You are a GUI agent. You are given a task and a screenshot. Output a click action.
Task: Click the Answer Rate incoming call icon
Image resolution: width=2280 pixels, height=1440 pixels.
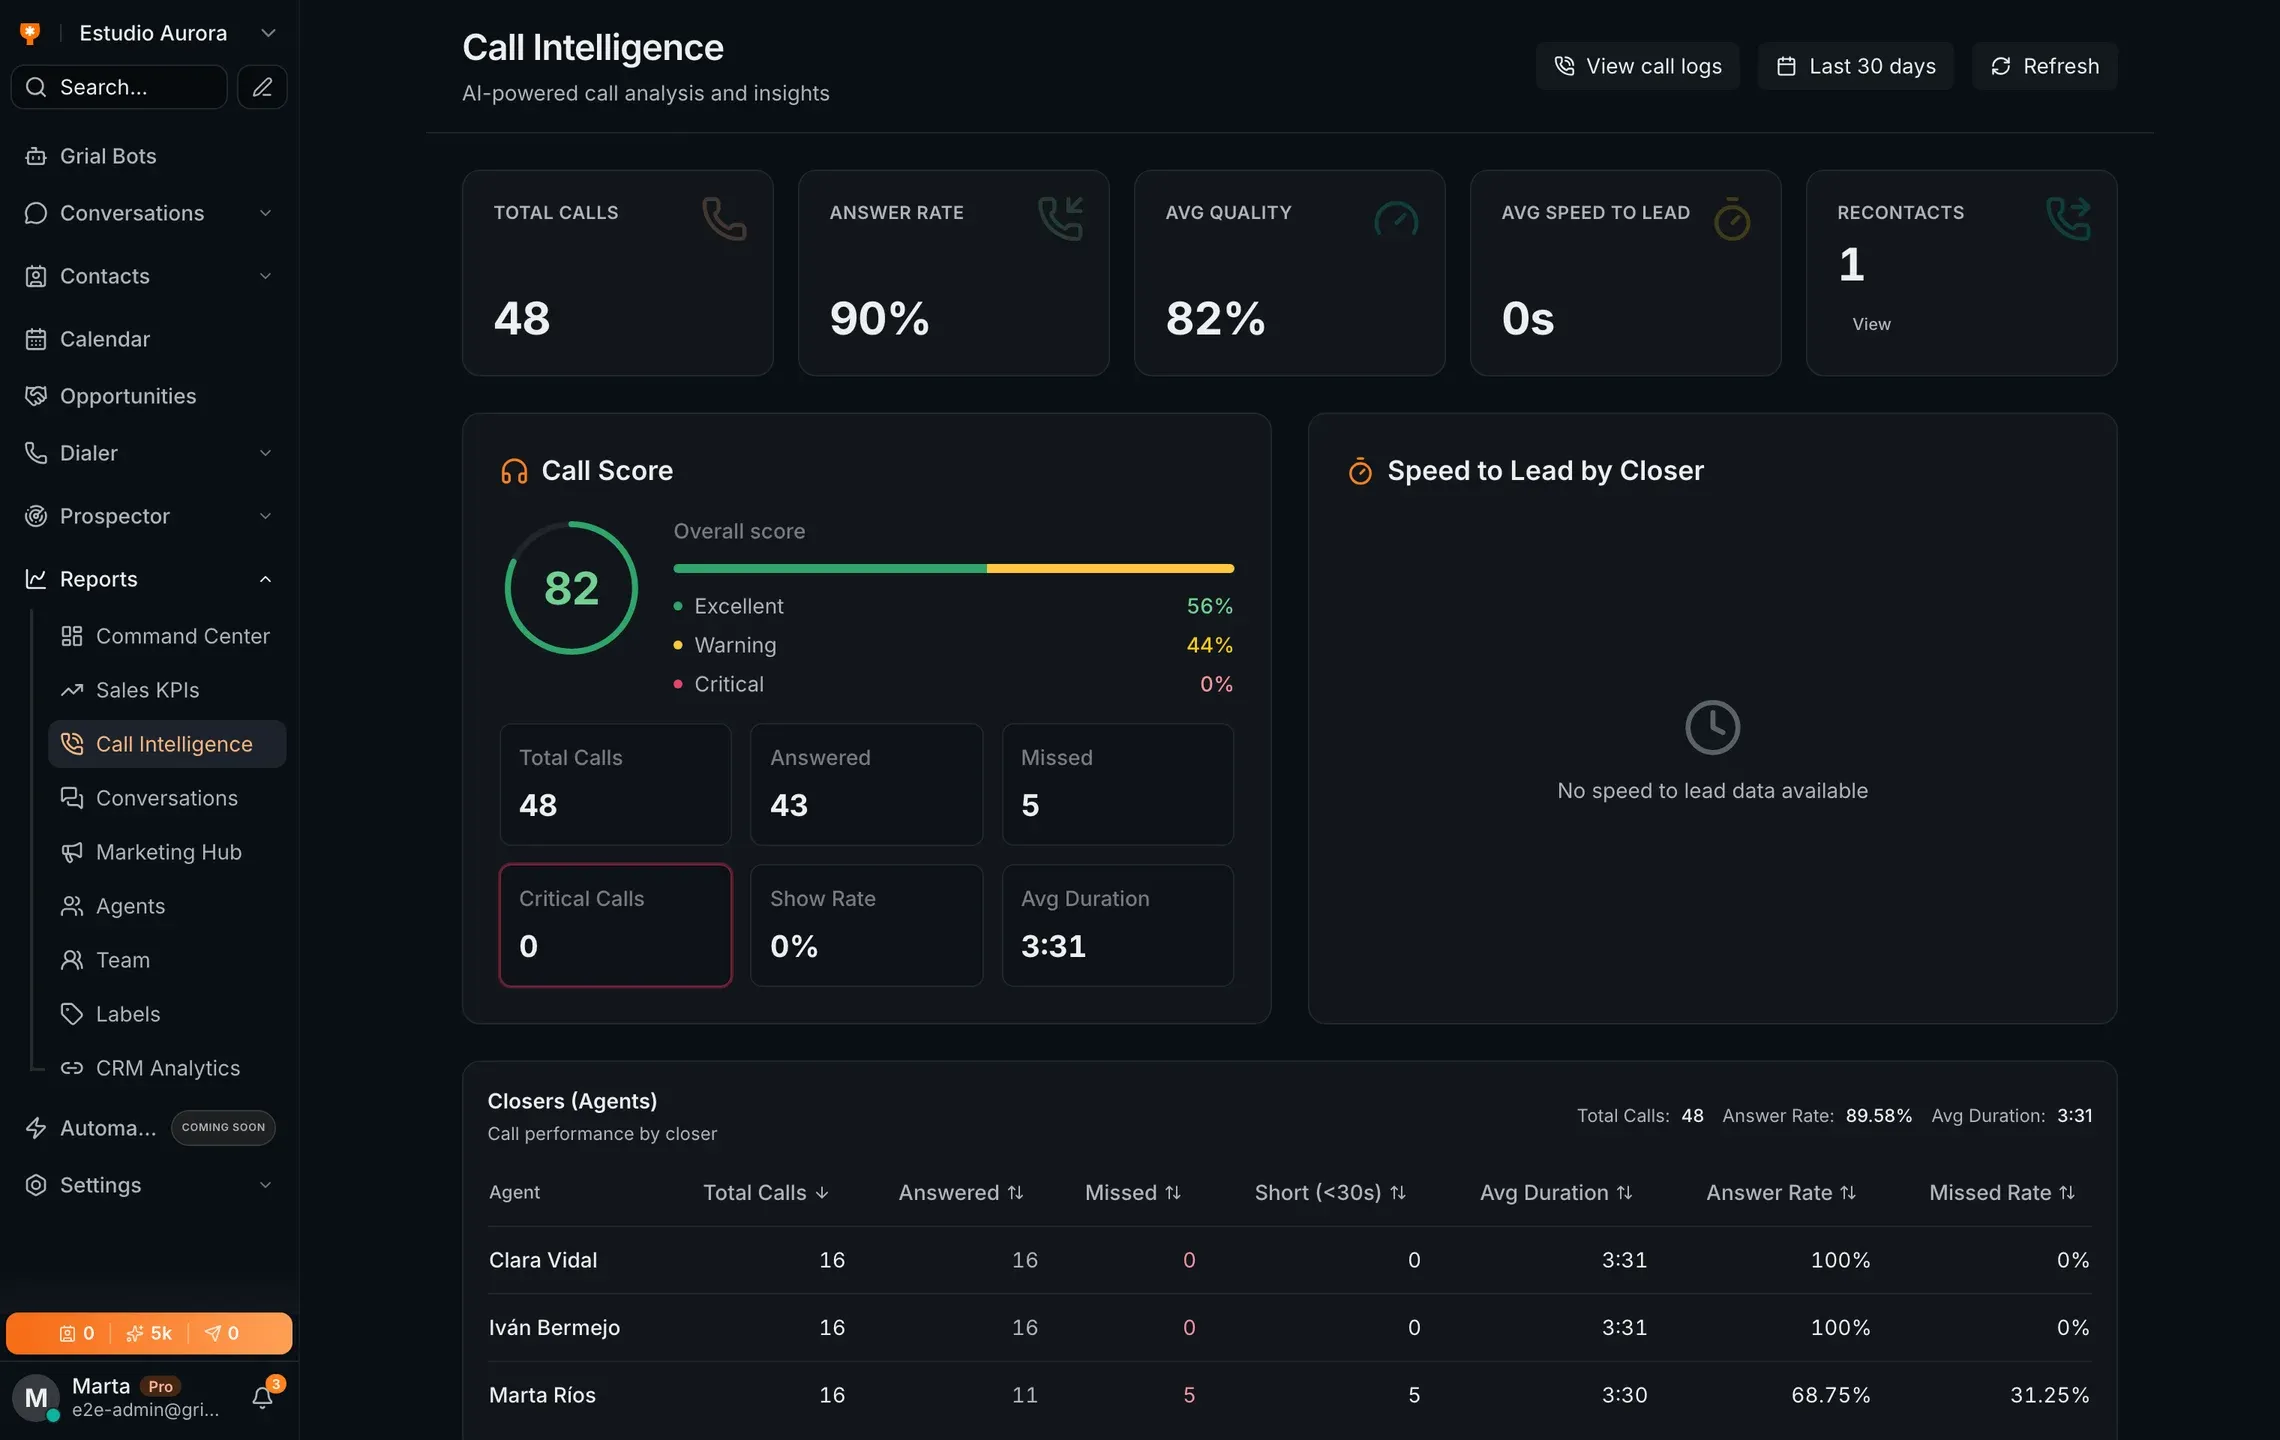(x=1060, y=218)
